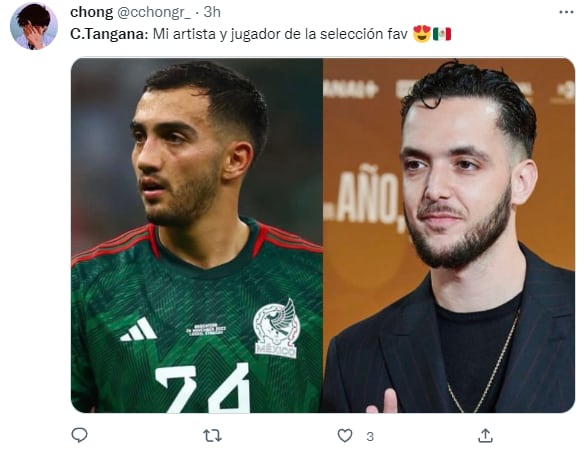Open the three-dot more options menu

pyautogui.click(x=566, y=12)
